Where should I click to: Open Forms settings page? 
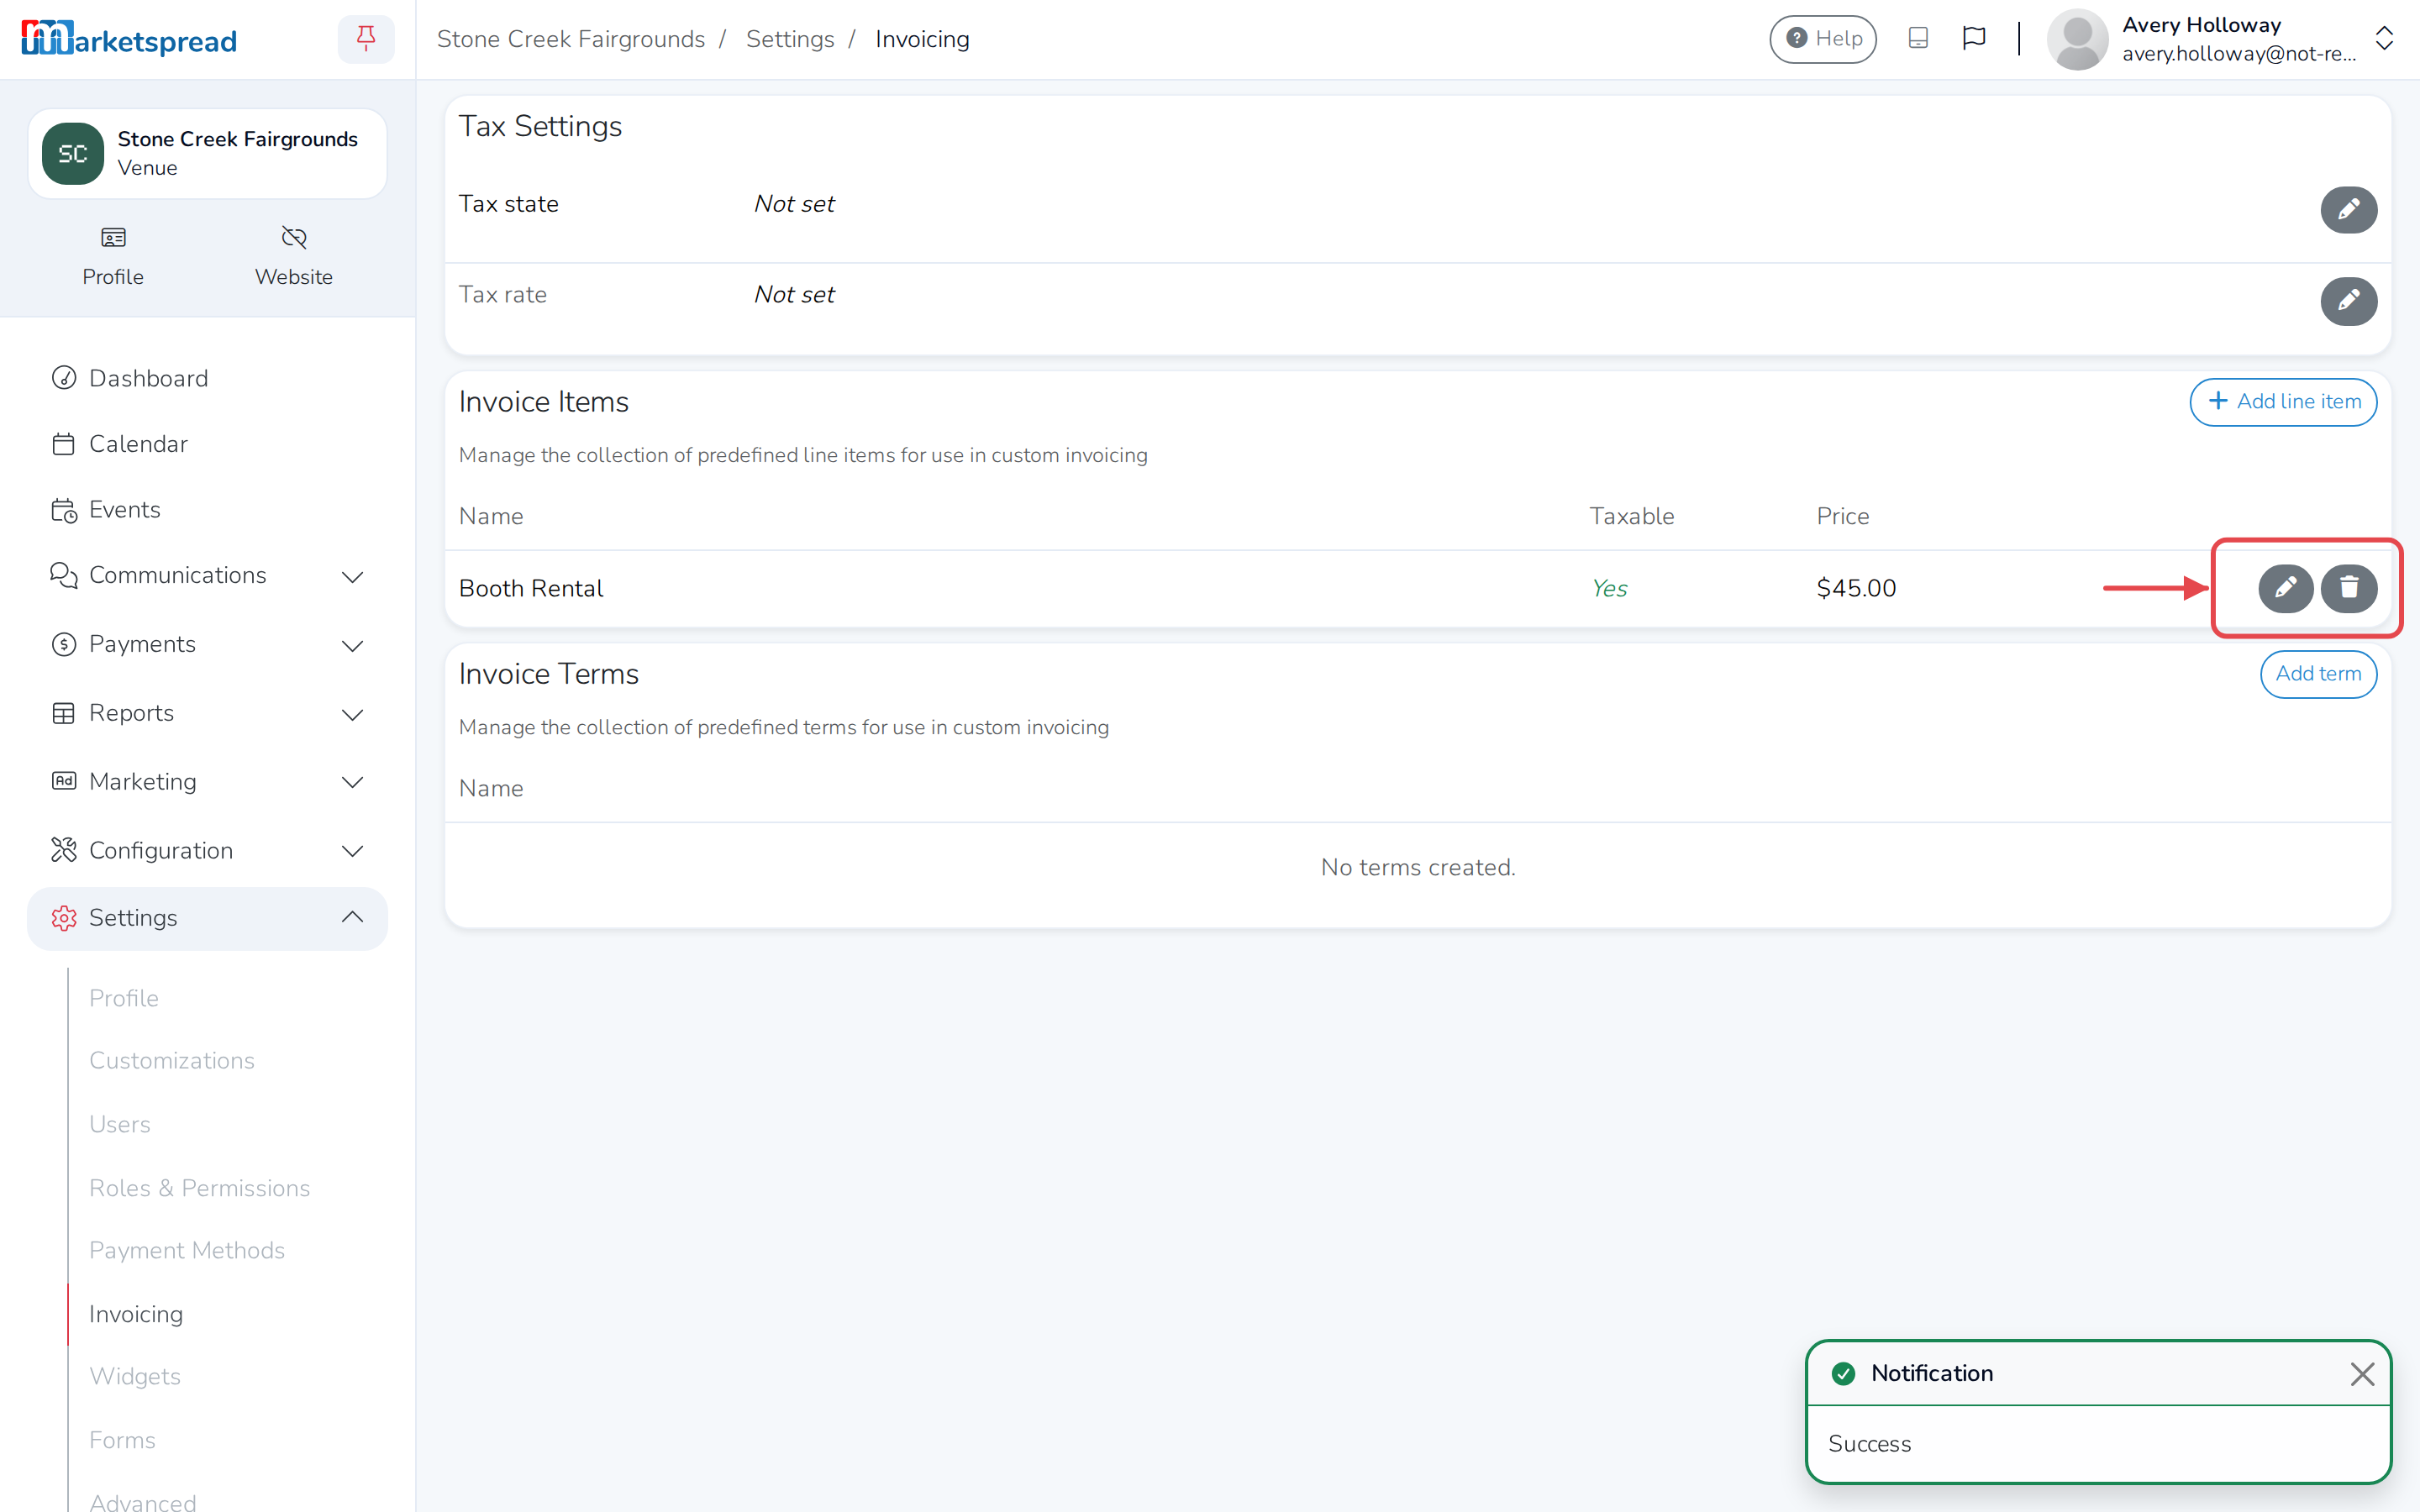tap(122, 1440)
